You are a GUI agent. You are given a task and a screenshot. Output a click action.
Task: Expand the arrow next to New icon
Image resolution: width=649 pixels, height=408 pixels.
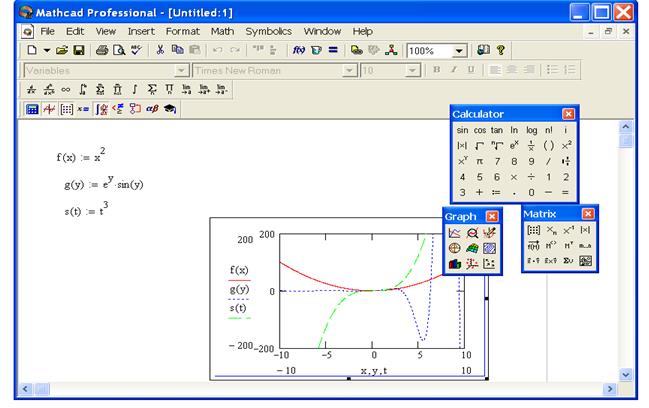pyautogui.click(x=47, y=50)
